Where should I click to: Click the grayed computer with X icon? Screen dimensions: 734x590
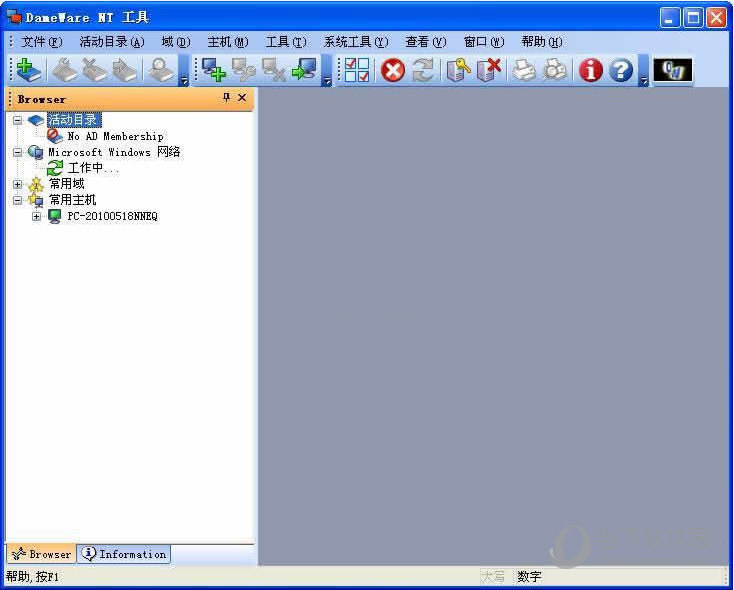tap(274, 70)
